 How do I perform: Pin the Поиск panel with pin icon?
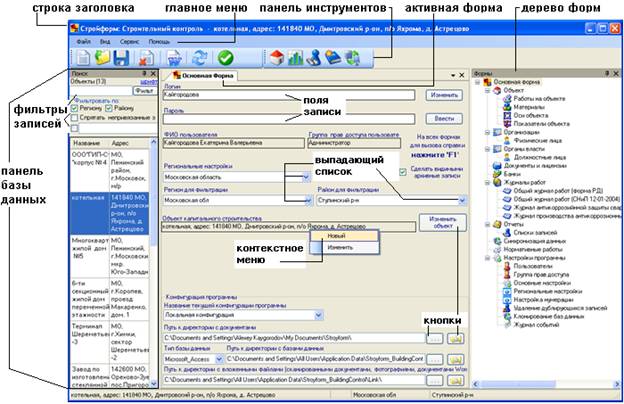click(144, 74)
